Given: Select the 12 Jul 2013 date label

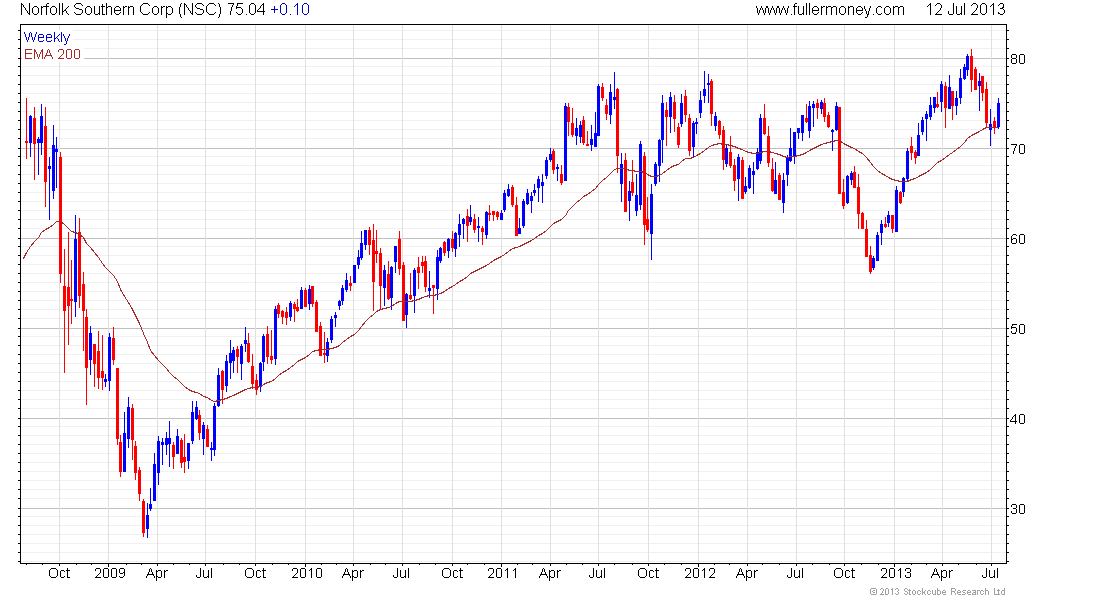Looking at the screenshot, I should (965, 10).
